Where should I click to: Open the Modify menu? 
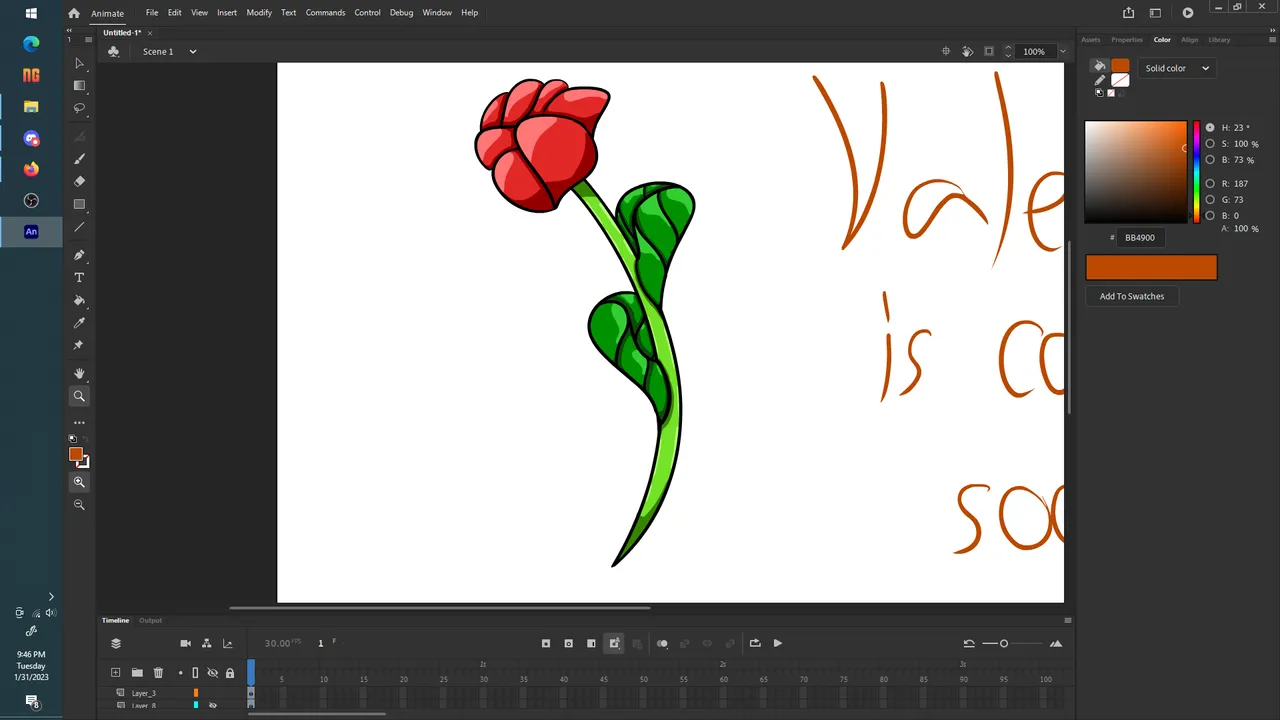[259, 13]
